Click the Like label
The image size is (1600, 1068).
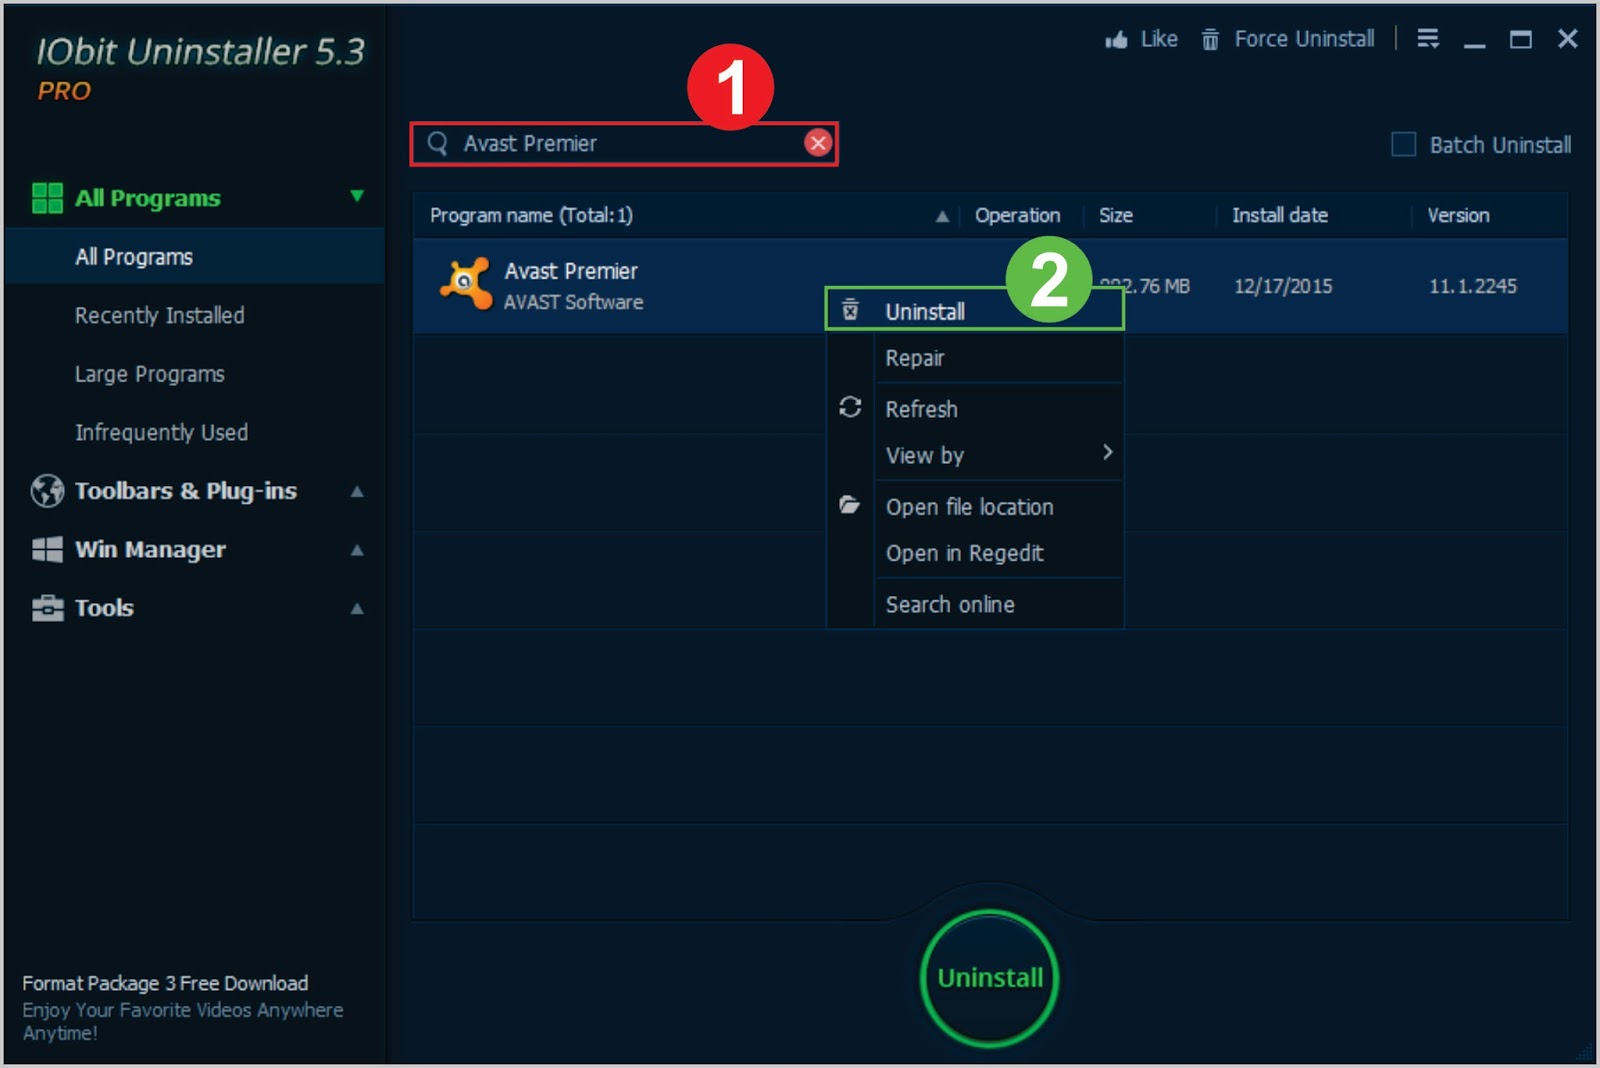[1159, 39]
